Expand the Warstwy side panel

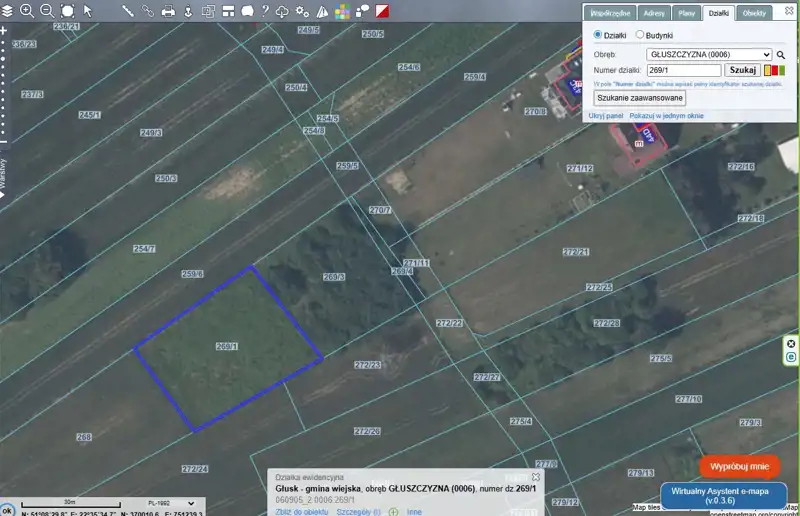[4, 178]
